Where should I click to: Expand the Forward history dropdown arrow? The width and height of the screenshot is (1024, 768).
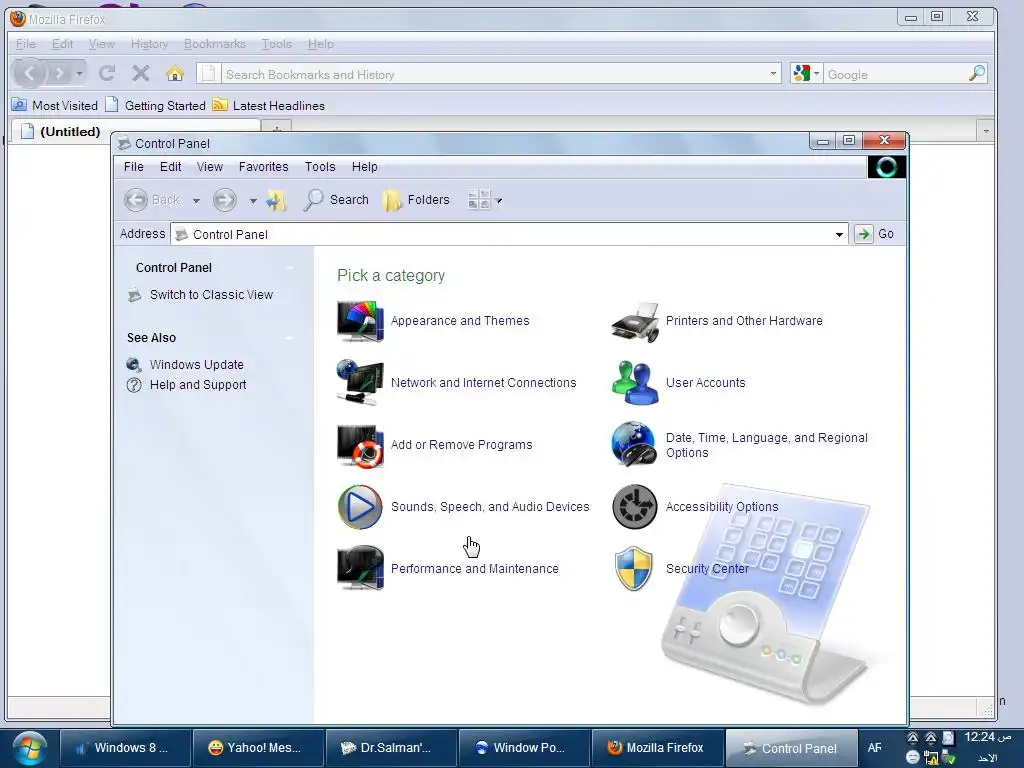point(253,200)
